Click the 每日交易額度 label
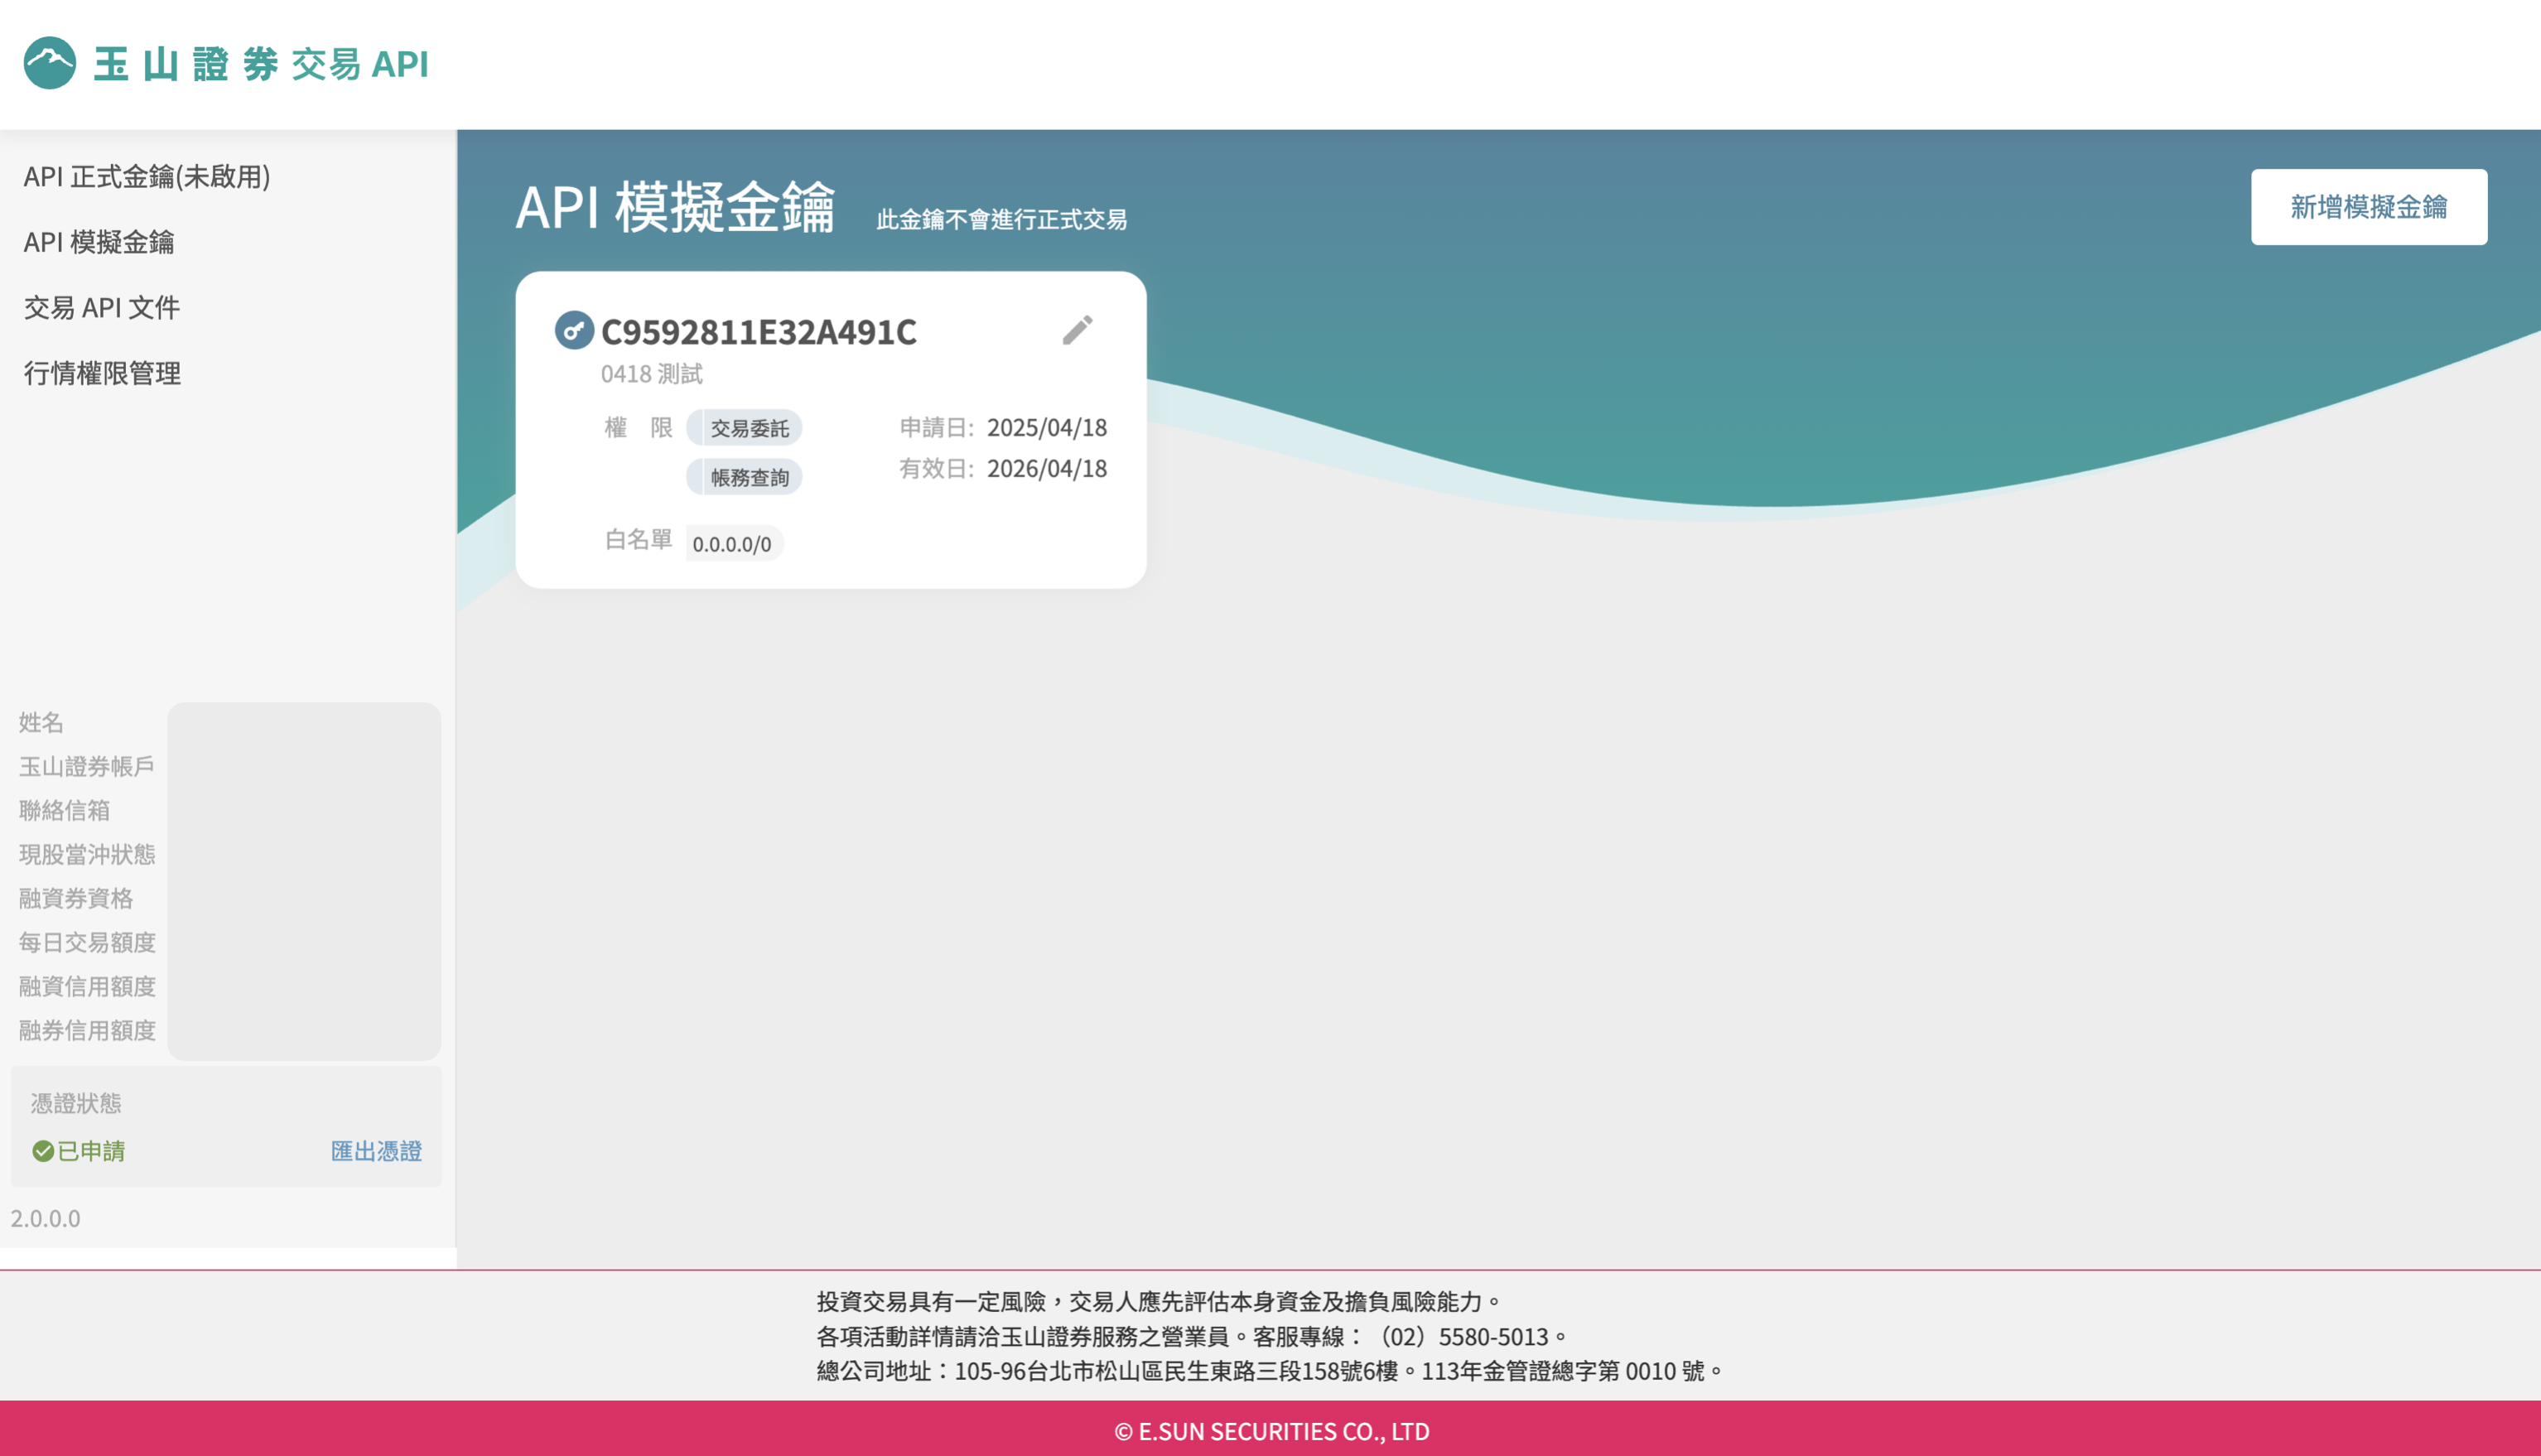2541x1456 pixels. pyautogui.click(x=87, y=942)
